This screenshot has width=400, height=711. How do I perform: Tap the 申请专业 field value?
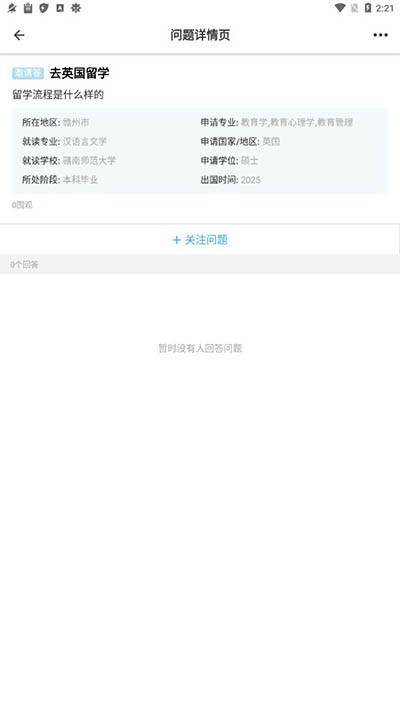pyautogui.click(x=297, y=122)
